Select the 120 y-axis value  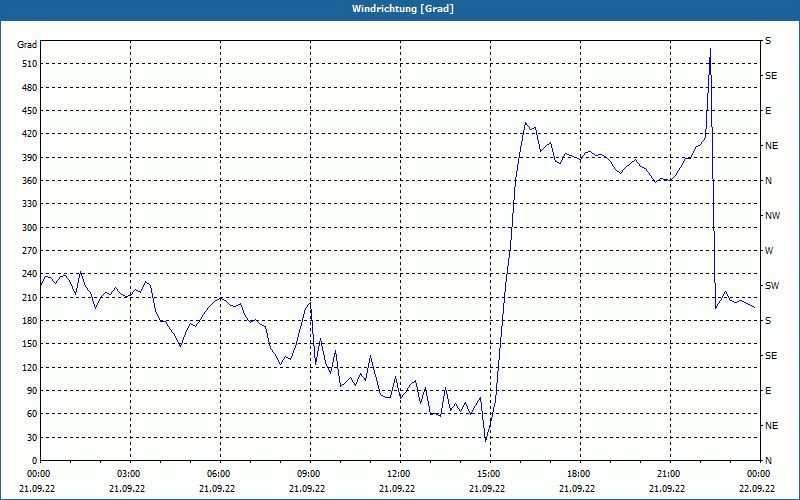pyautogui.click(x=29, y=367)
